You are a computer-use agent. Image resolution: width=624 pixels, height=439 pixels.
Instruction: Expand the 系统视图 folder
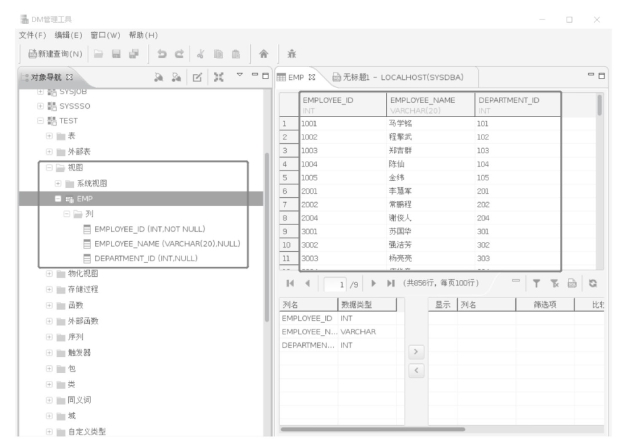[x=58, y=183]
